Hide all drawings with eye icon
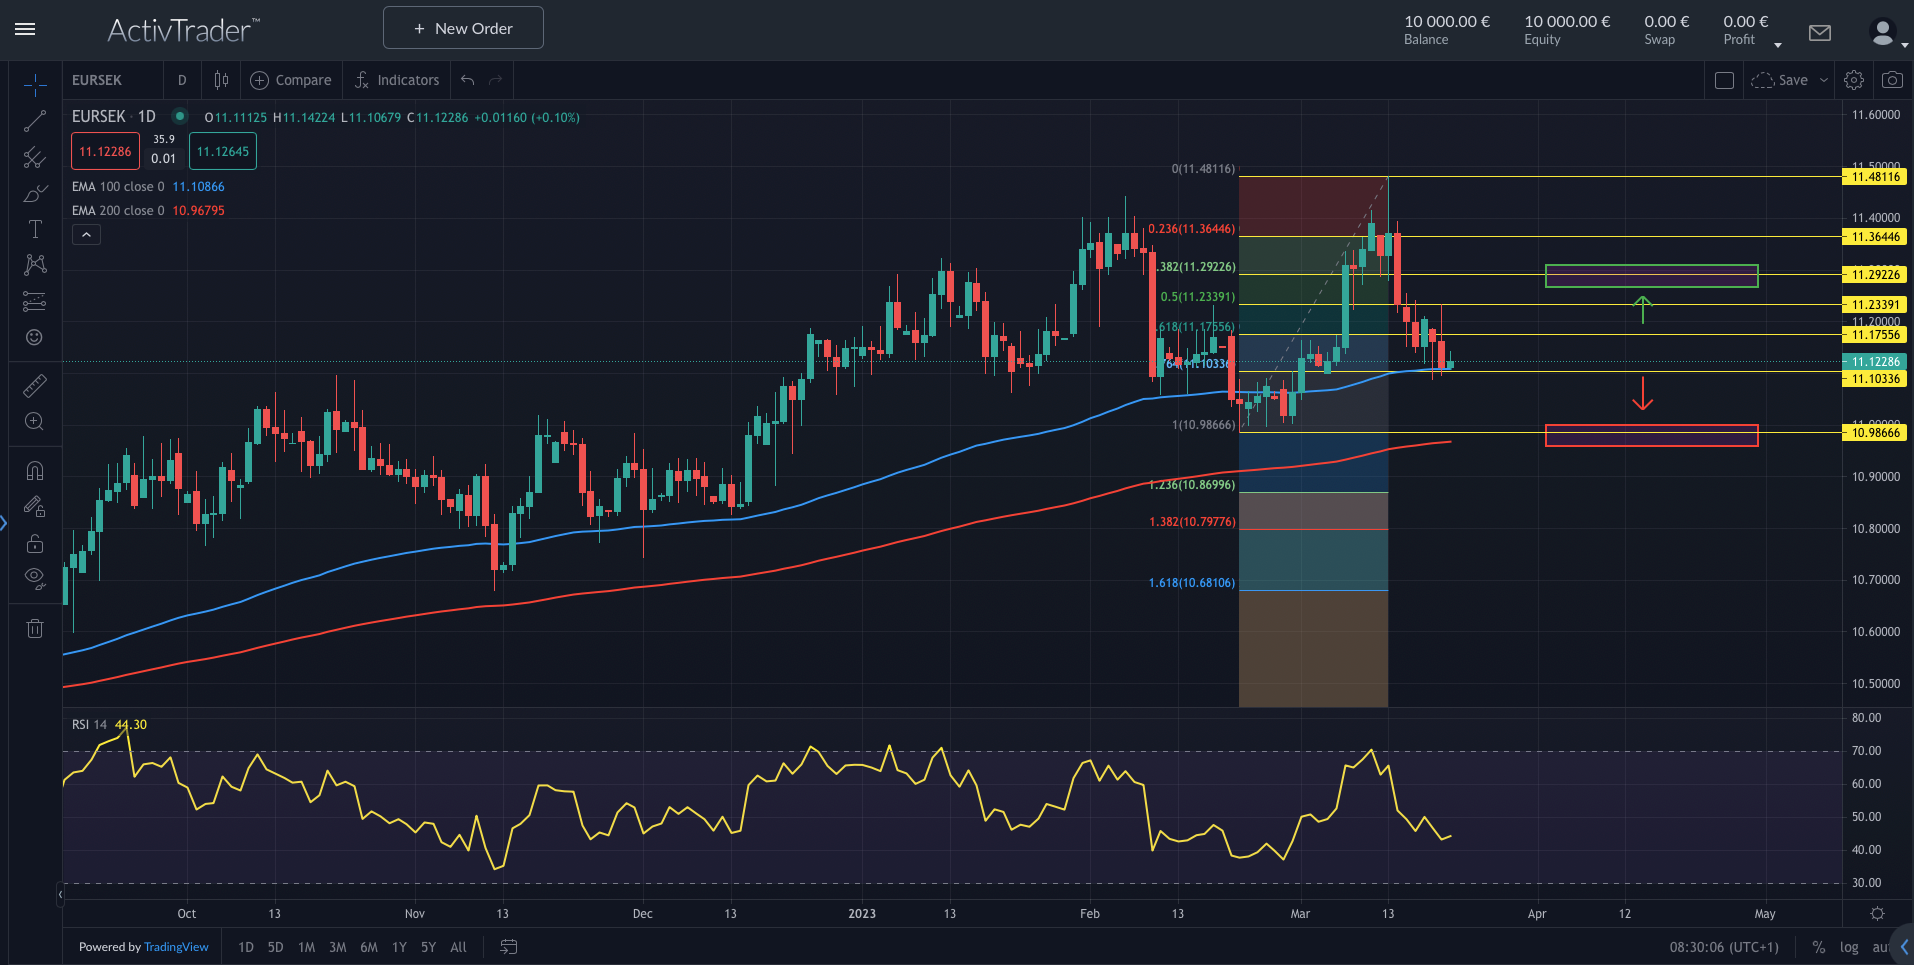1914x965 pixels. coord(35,577)
